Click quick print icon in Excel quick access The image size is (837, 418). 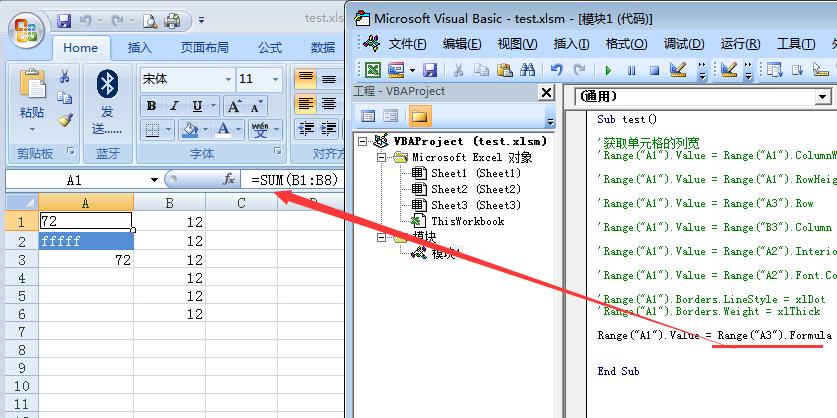(x=172, y=21)
